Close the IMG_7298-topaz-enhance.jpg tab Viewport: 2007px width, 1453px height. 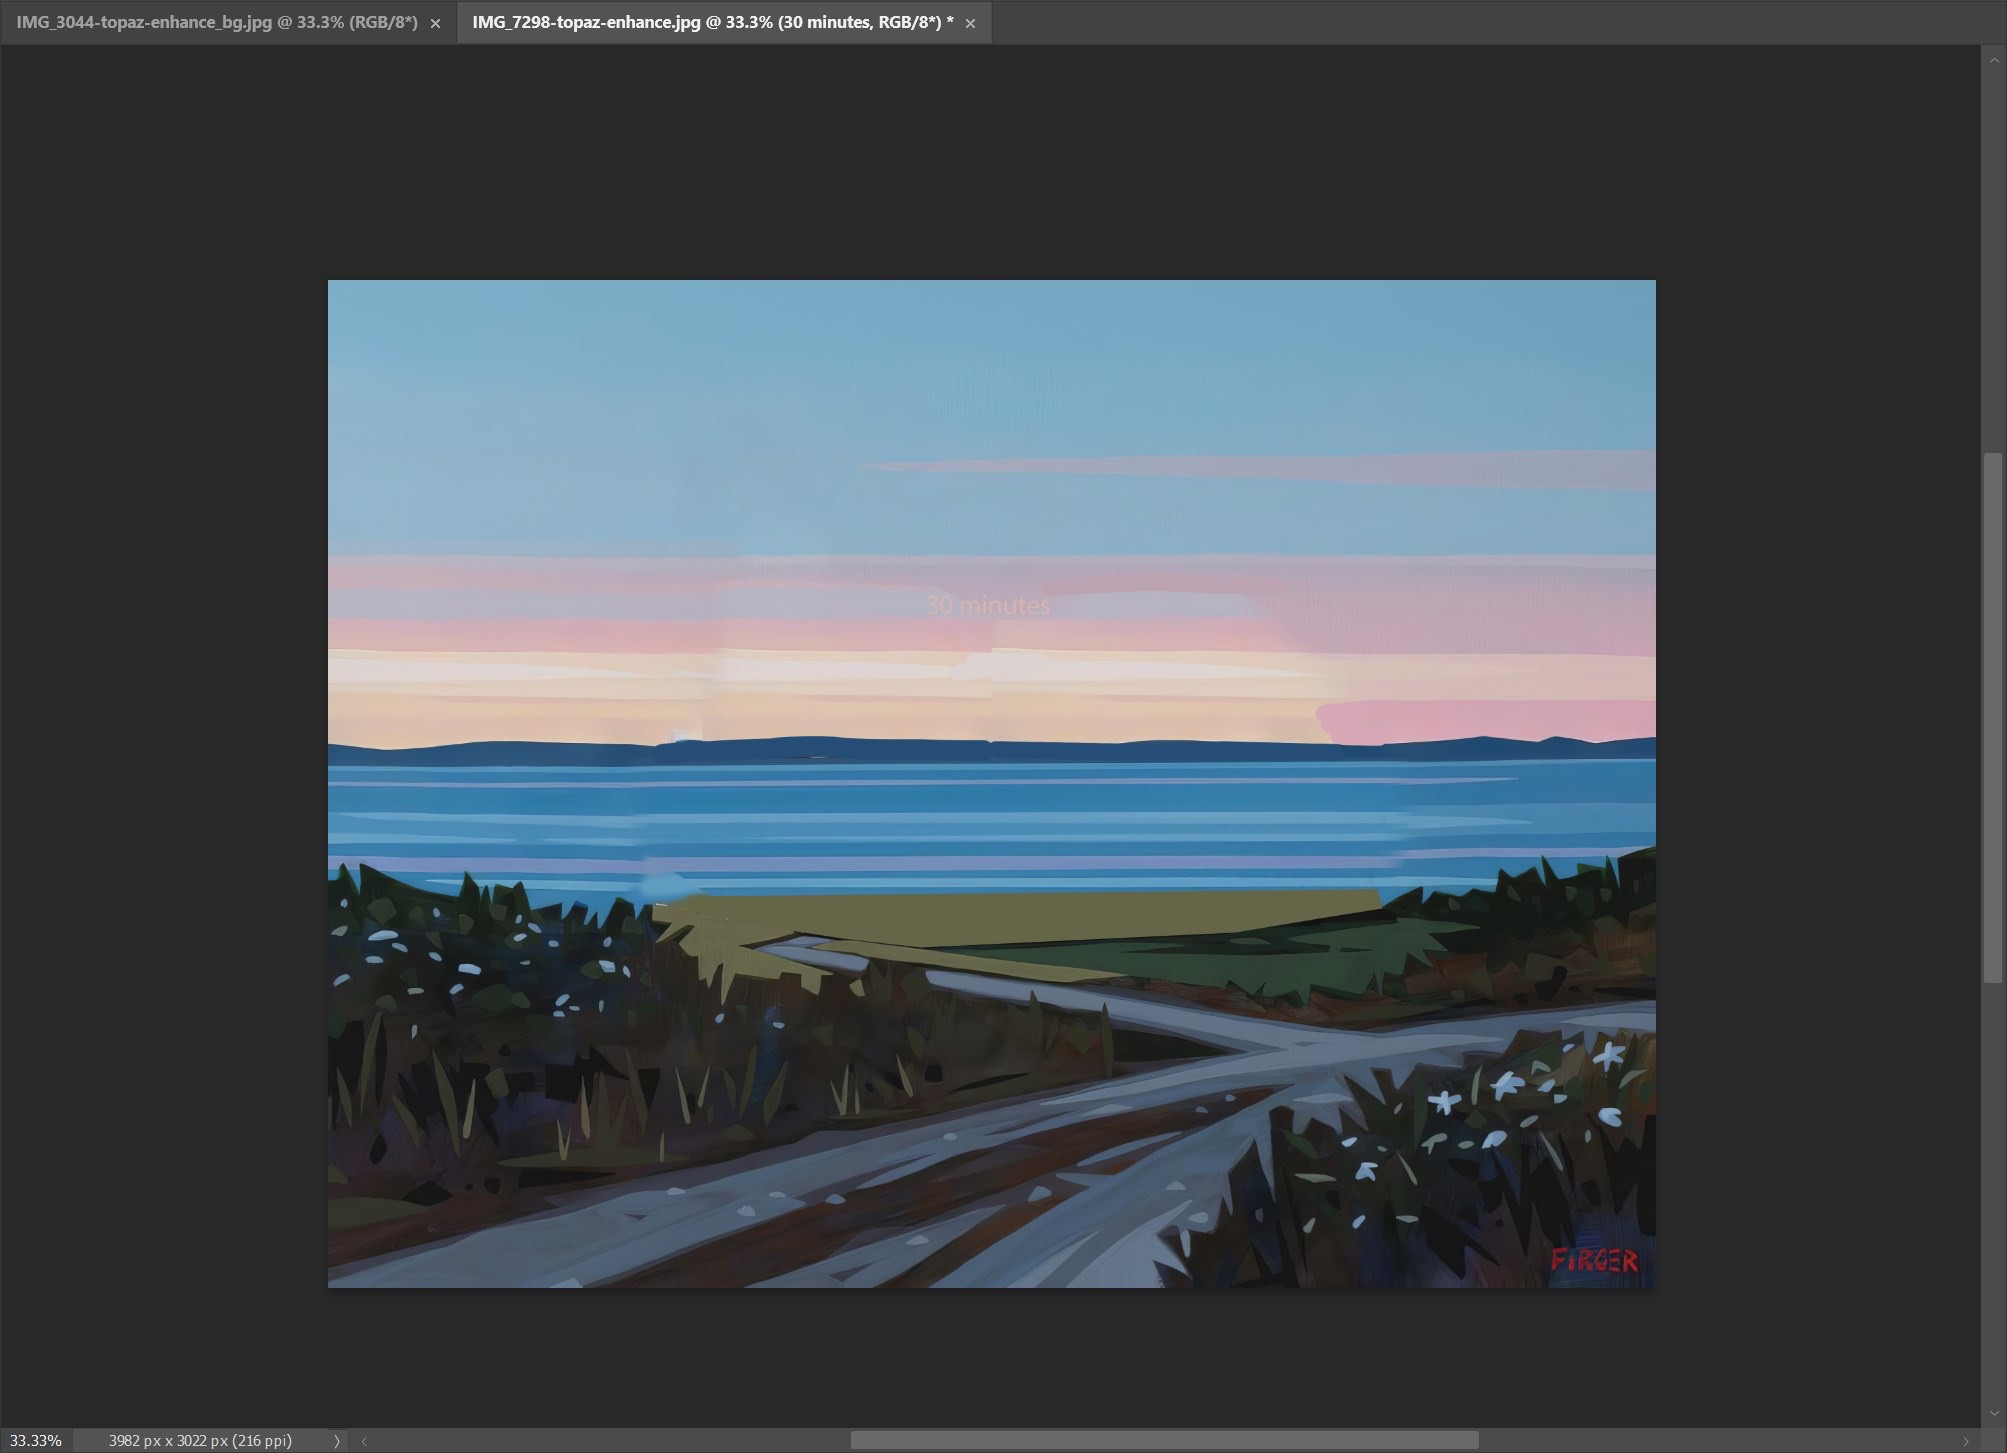970,23
